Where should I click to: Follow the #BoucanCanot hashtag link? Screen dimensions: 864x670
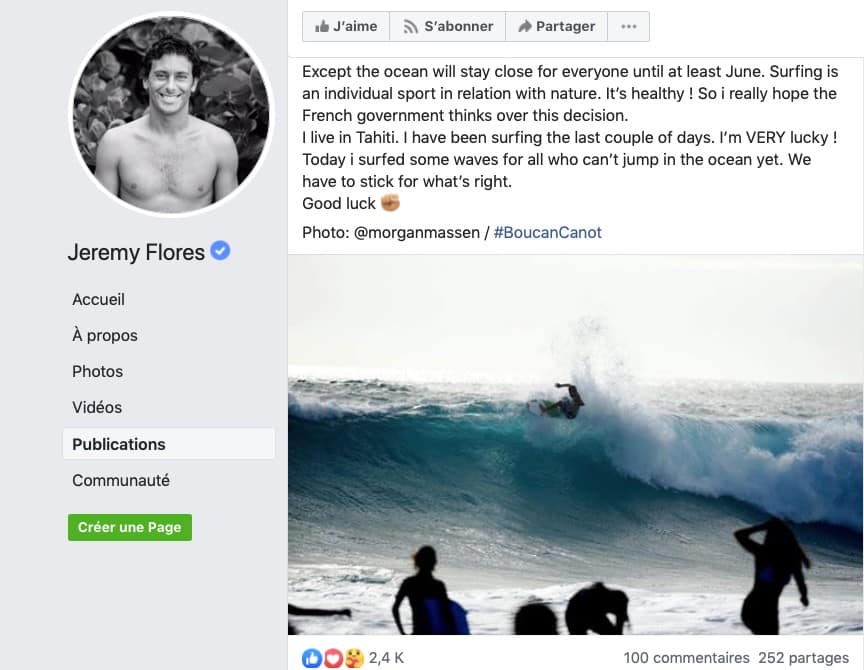click(548, 232)
